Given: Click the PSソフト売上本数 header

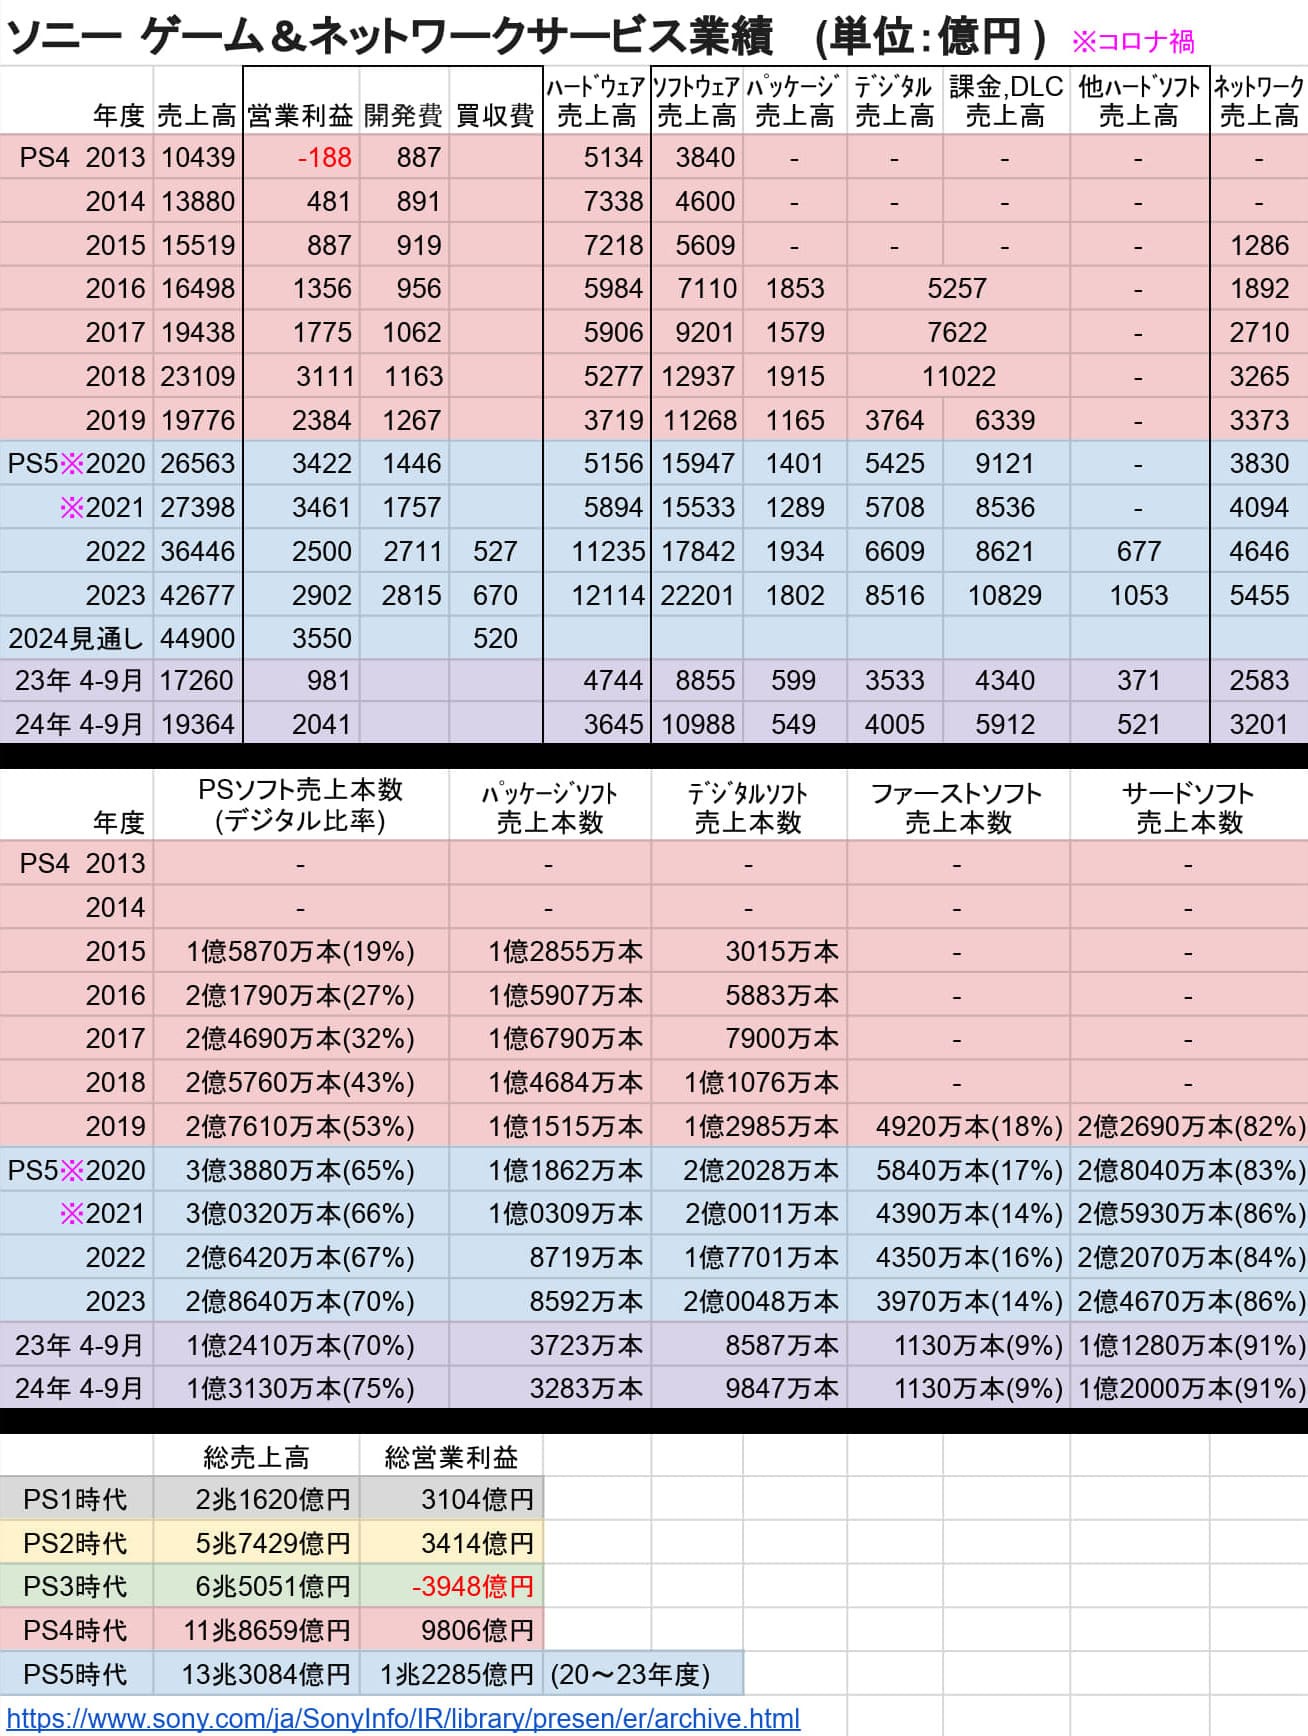Looking at the screenshot, I should [x=300, y=806].
